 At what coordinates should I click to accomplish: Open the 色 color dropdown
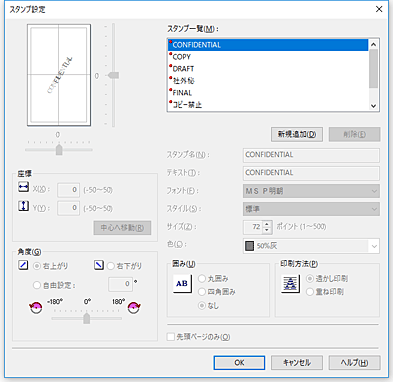311,246
